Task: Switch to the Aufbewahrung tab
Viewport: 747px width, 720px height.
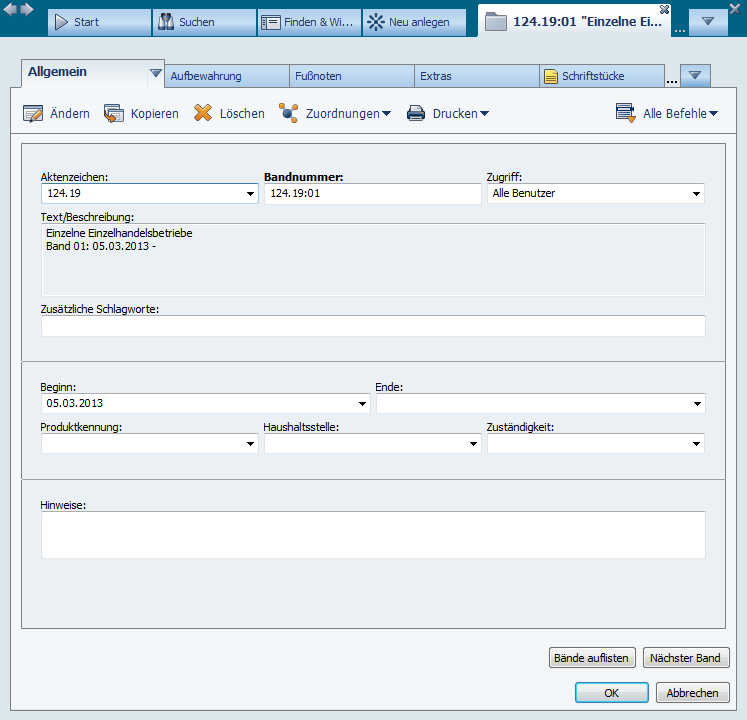Action: (x=226, y=76)
